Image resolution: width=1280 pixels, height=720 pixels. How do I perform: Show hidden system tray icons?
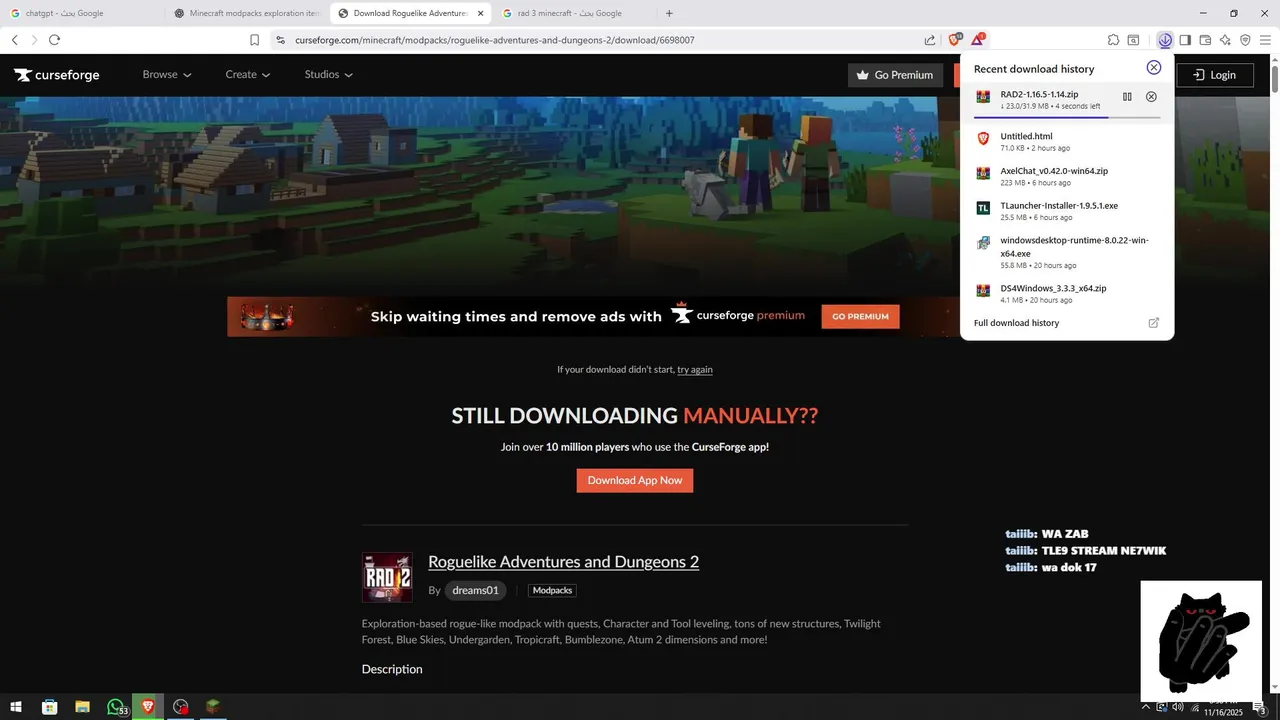point(1146,707)
